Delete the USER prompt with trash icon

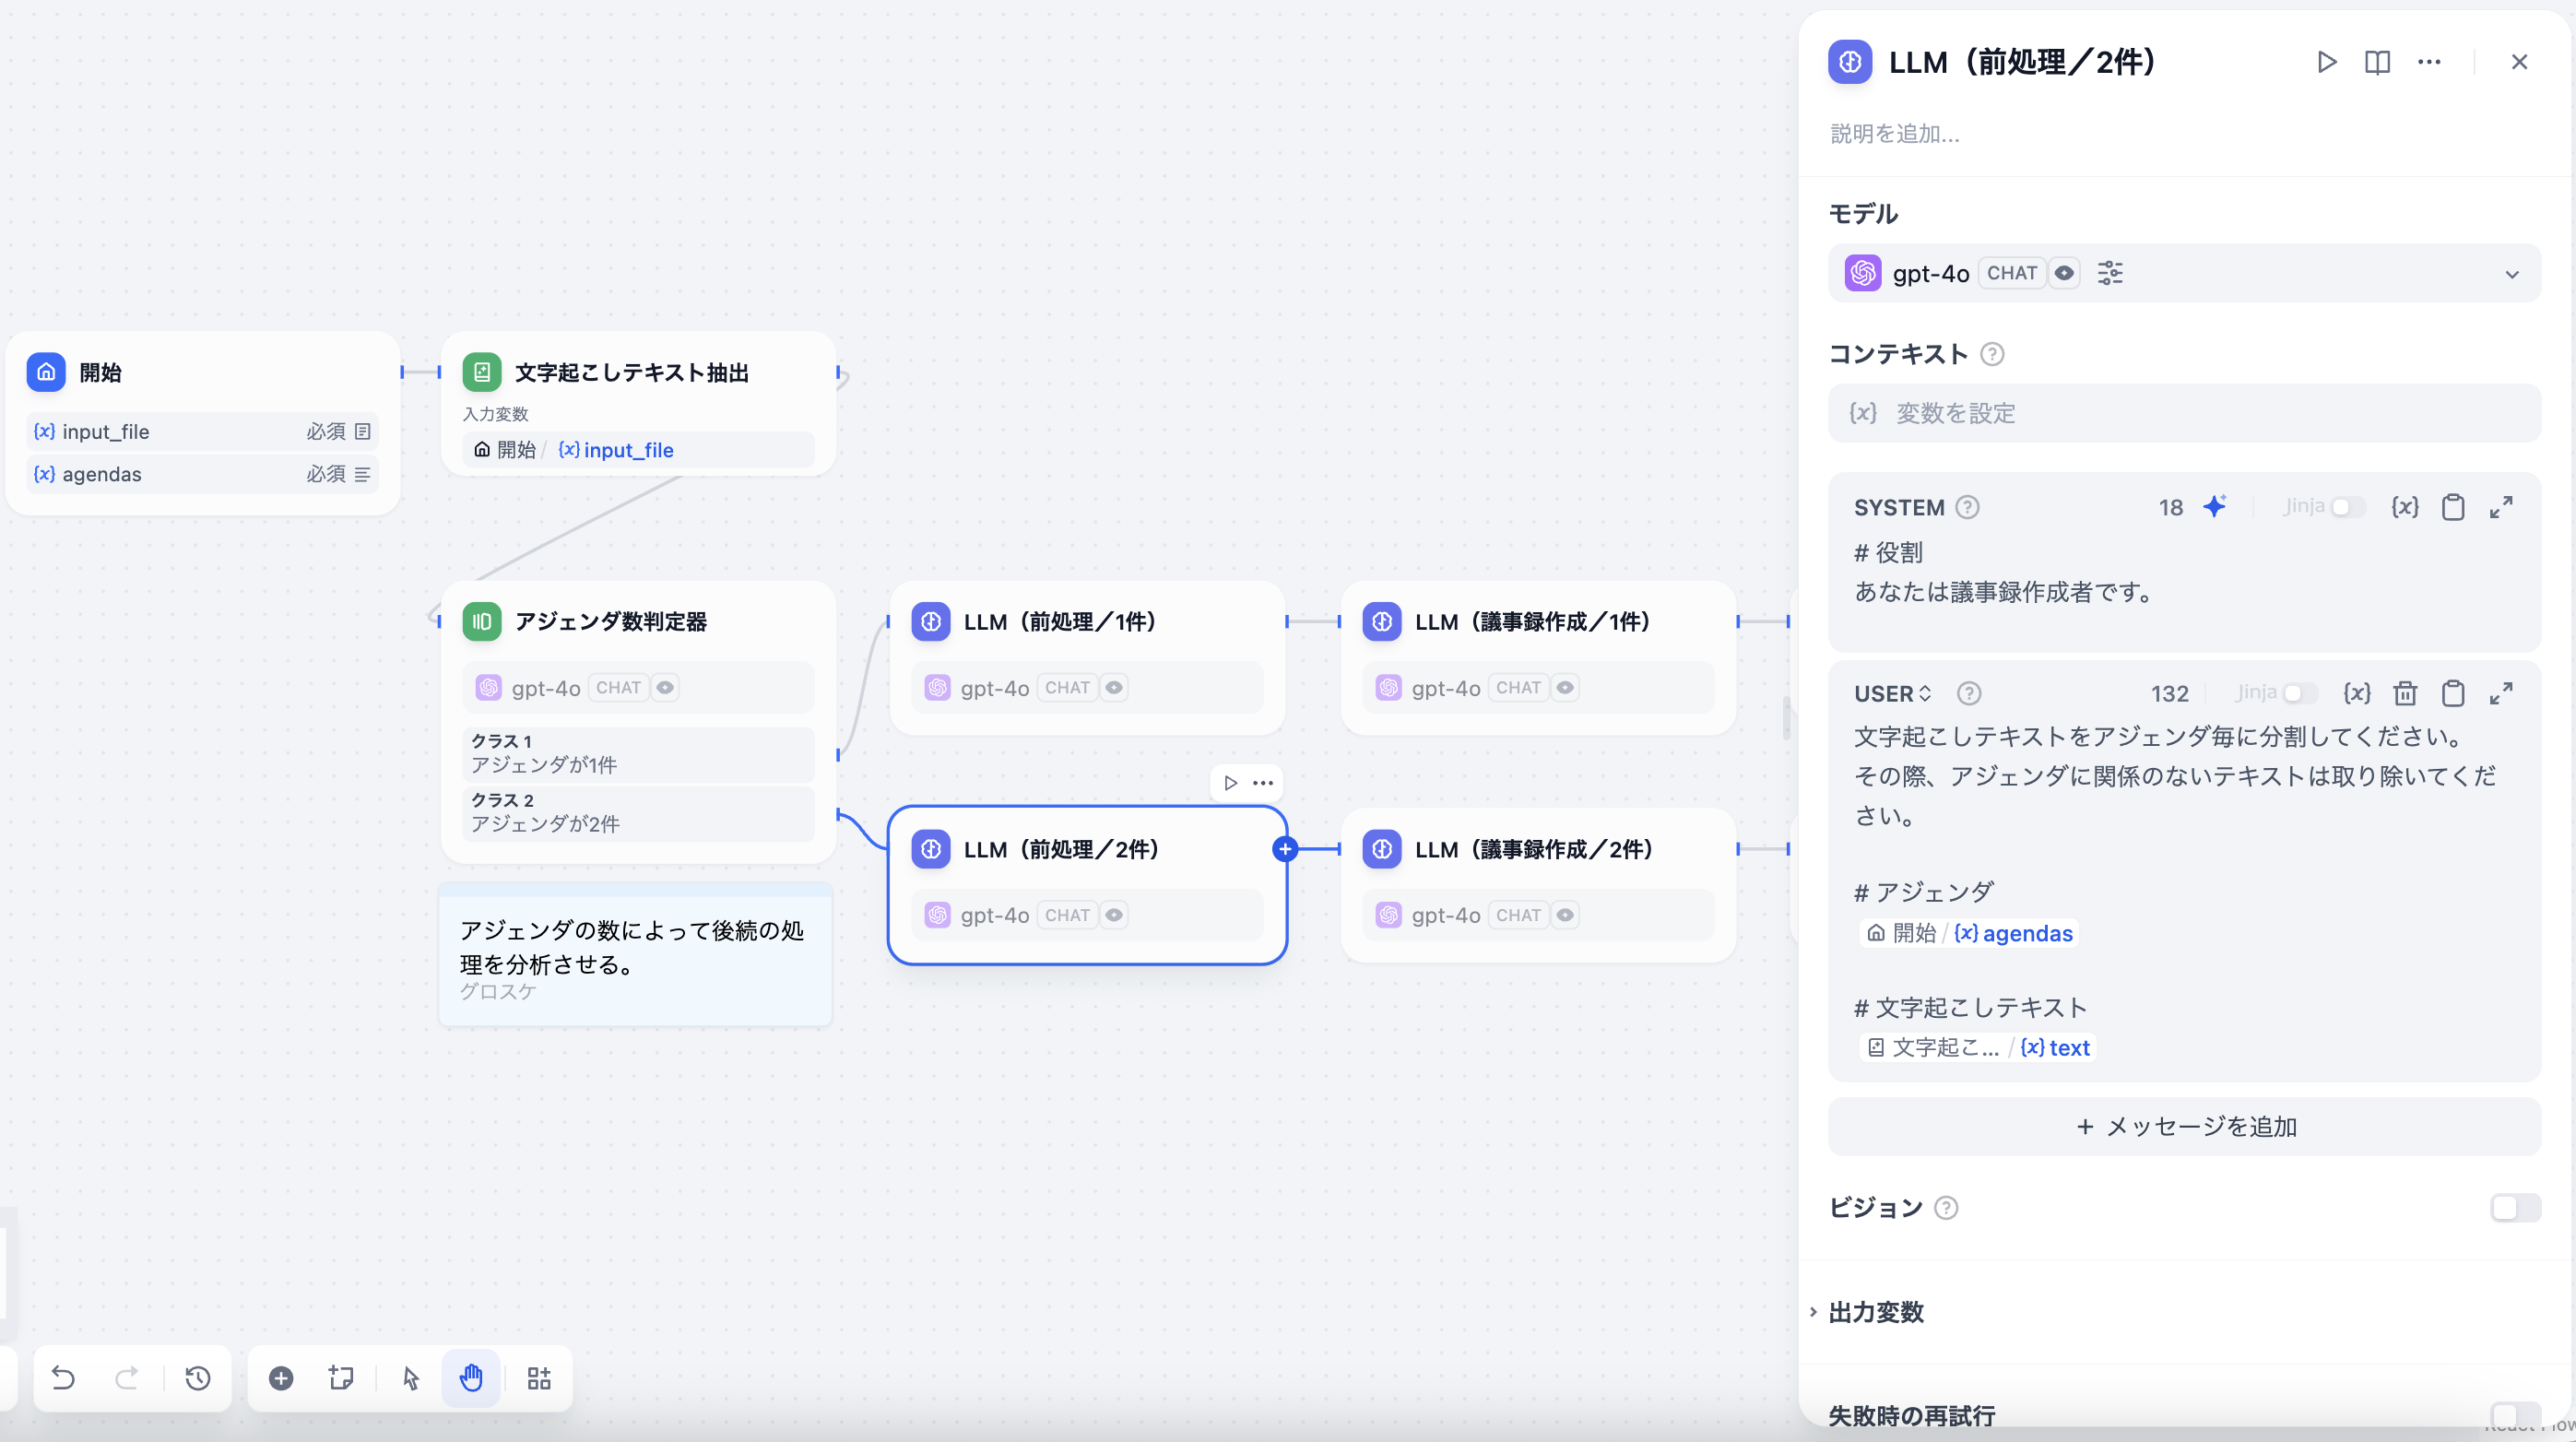coord(2406,693)
